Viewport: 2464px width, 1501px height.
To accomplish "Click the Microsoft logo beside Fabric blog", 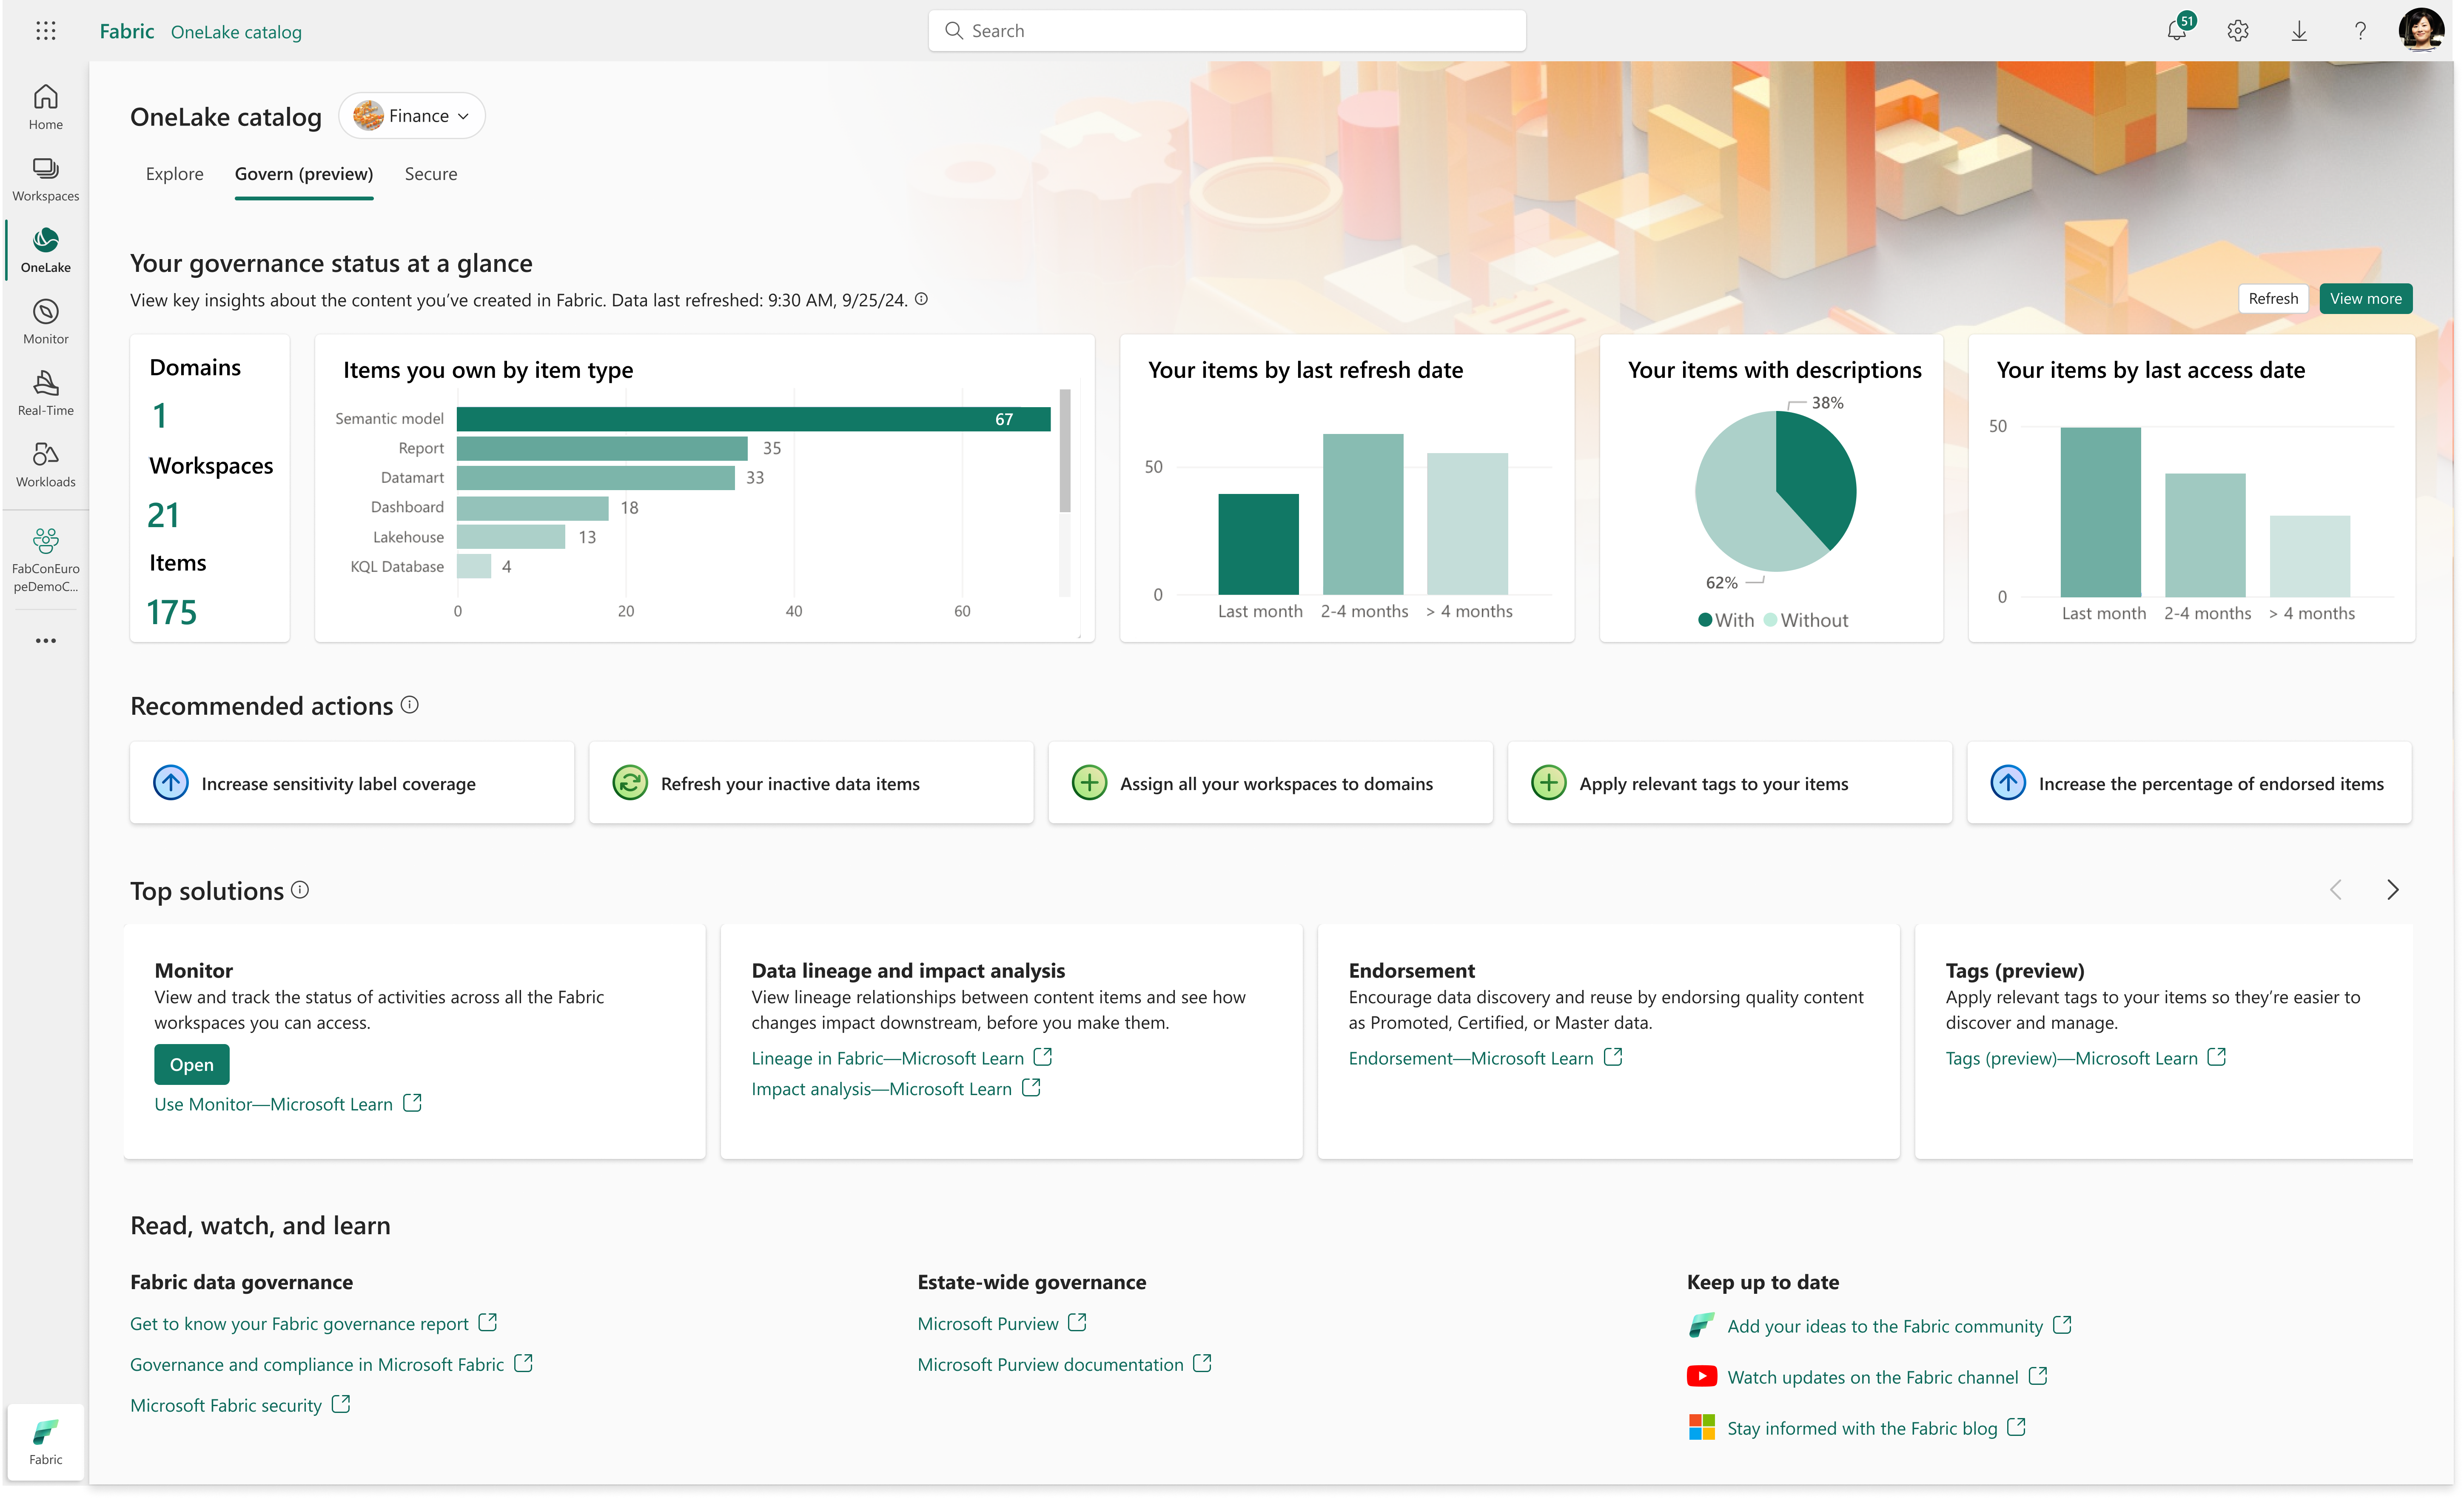I will [1702, 1427].
